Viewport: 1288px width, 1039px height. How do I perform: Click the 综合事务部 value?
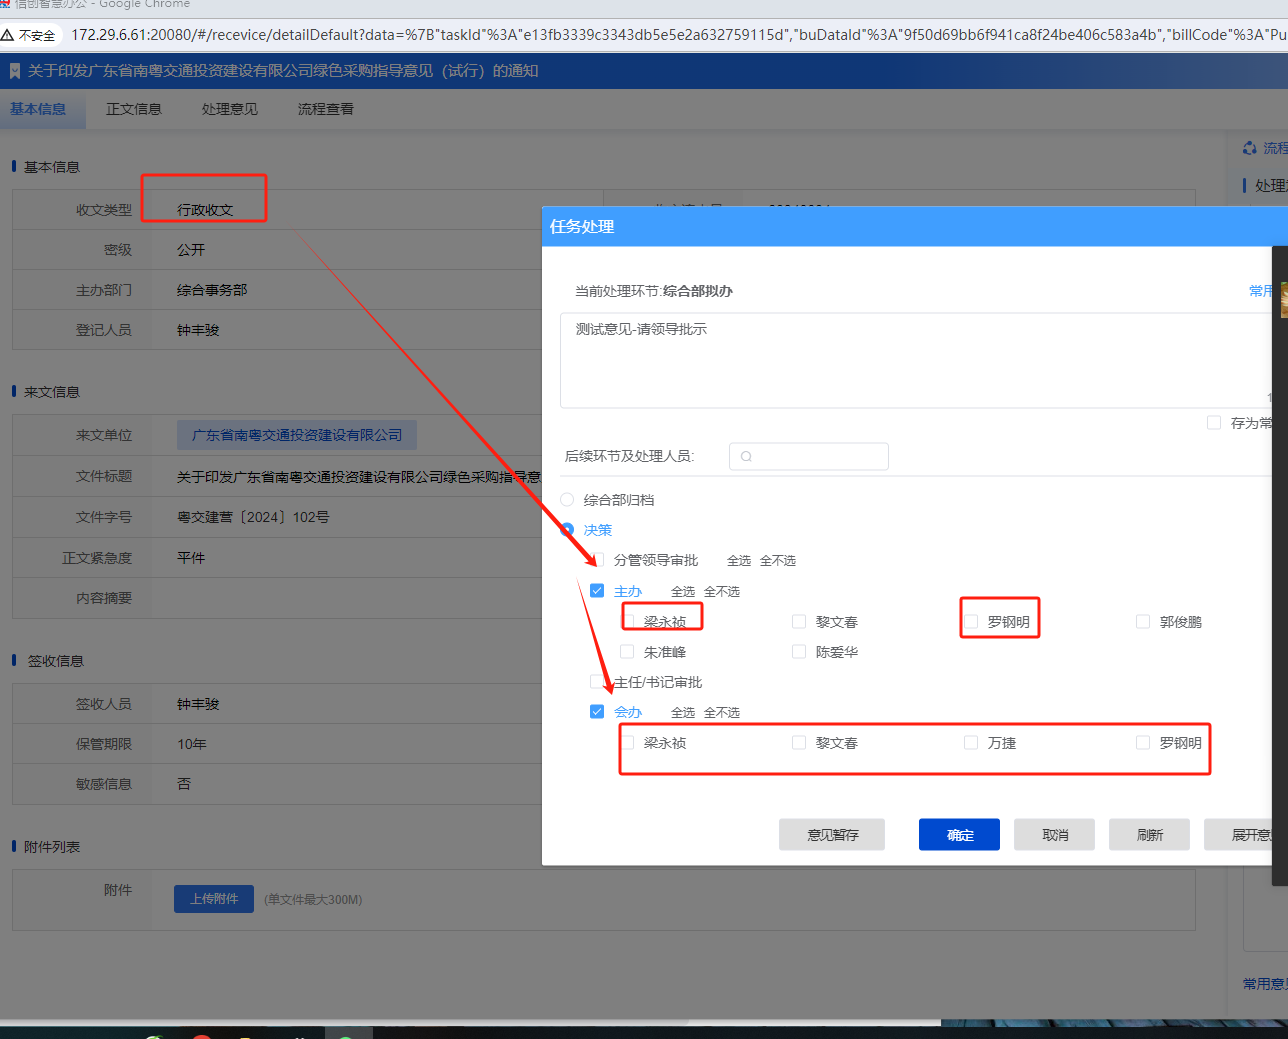(x=212, y=290)
